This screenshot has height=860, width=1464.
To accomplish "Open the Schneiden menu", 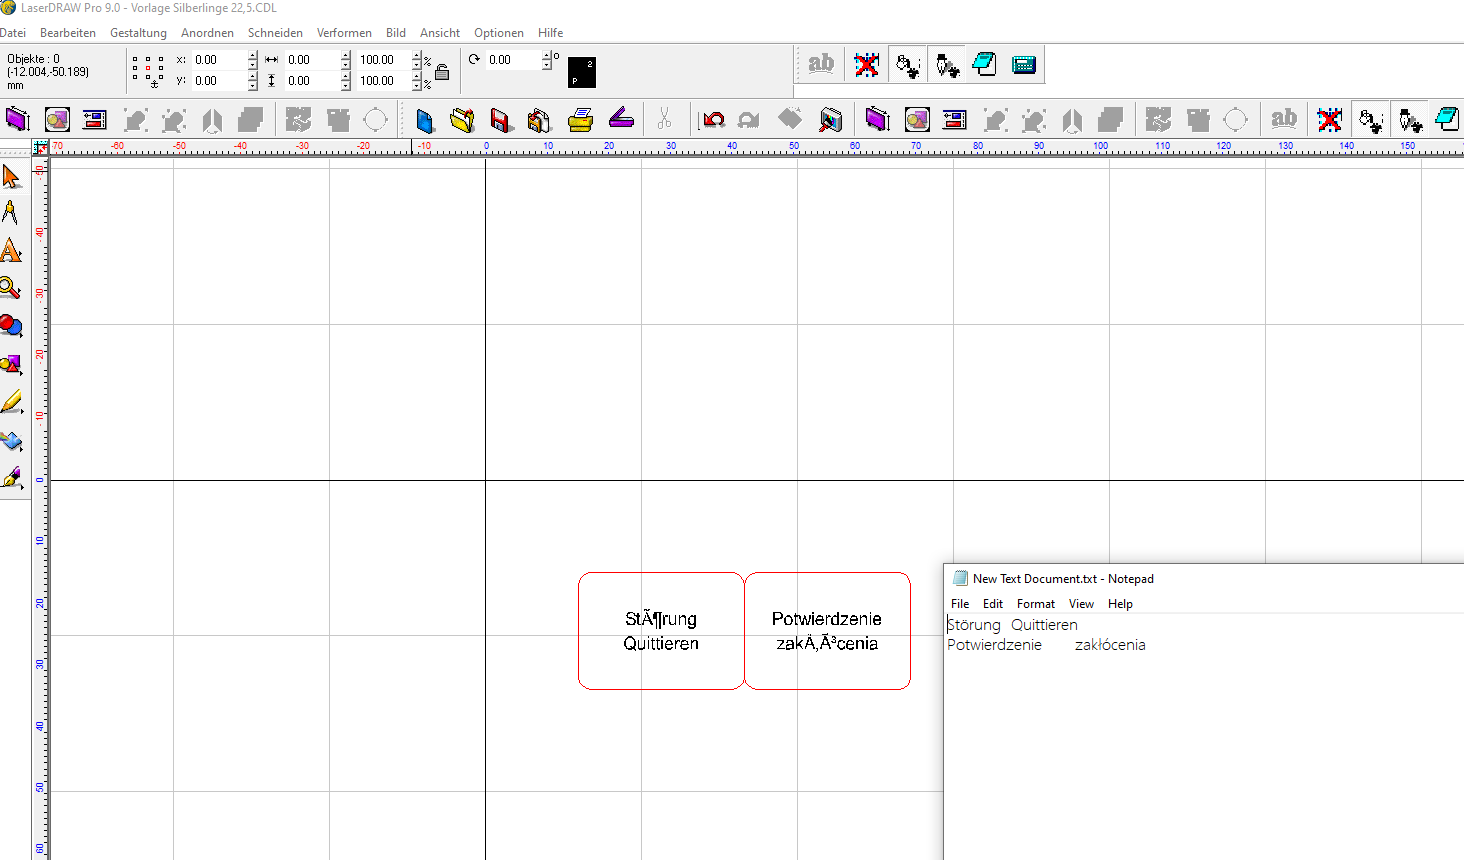I will tap(275, 33).
